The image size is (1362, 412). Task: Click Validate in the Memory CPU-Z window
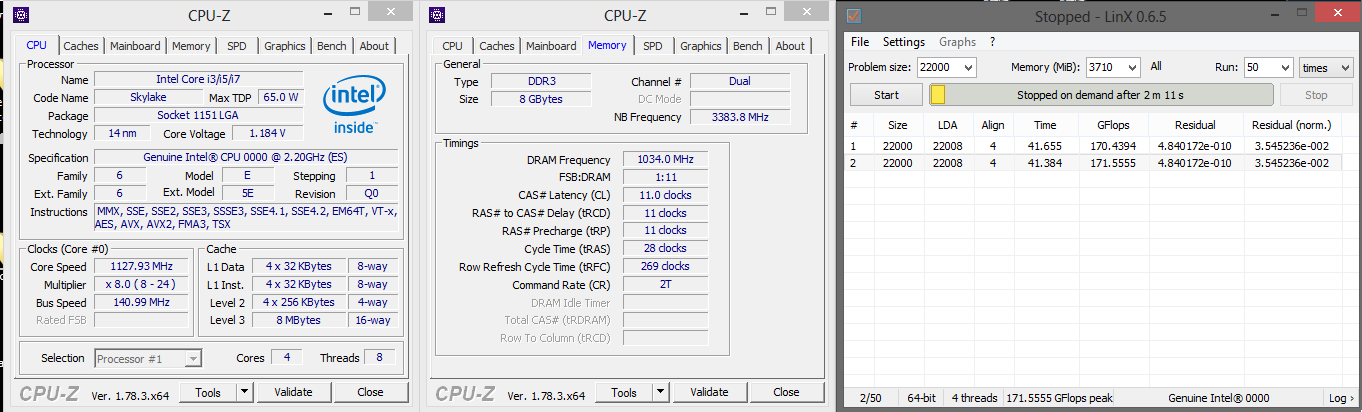(x=709, y=393)
